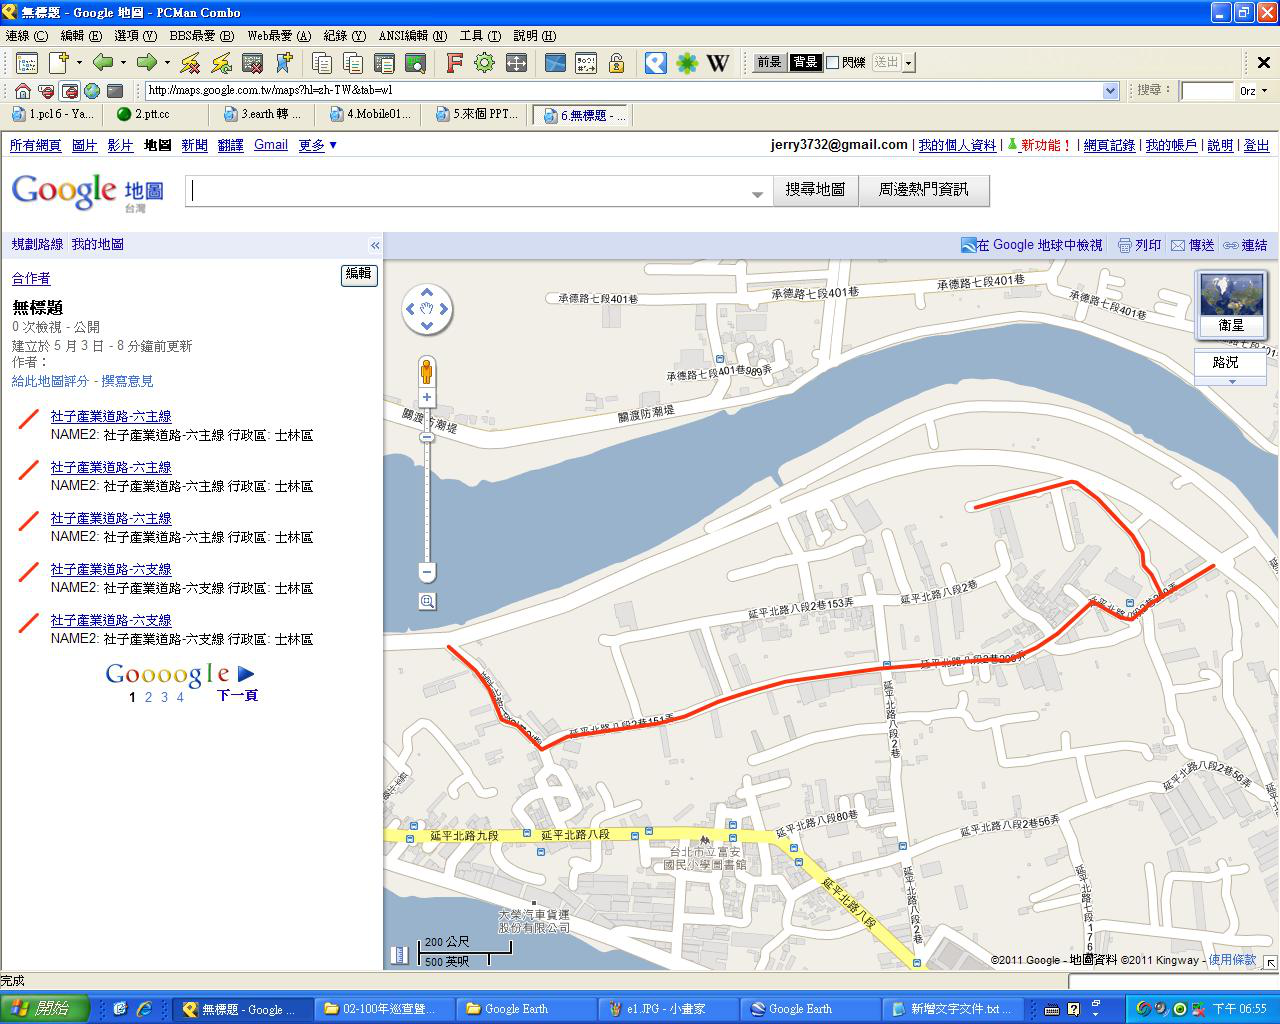Open the BBS最愛 (B) menu

pos(201,36)
